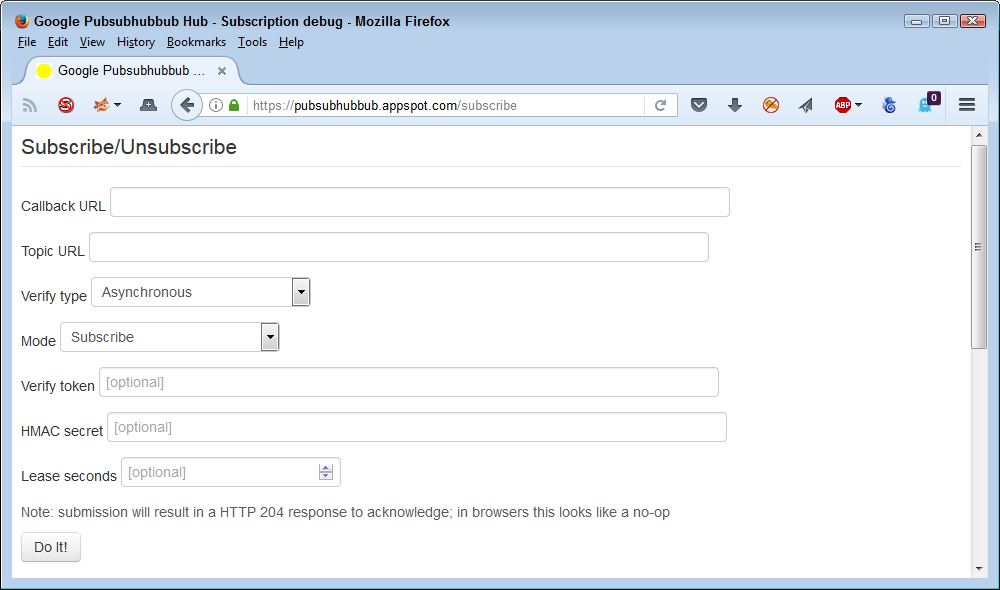
Task: Click the red NoScript blocked icon
Action: tap(66, 105)
